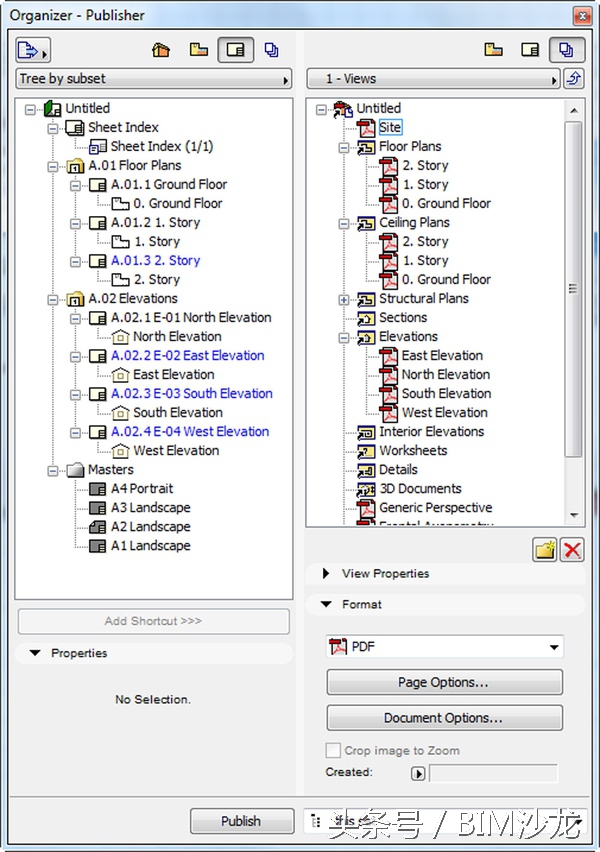Enable Crop image to Zoom checkbox
The image size is (600, 852).
tap(334, 750)
